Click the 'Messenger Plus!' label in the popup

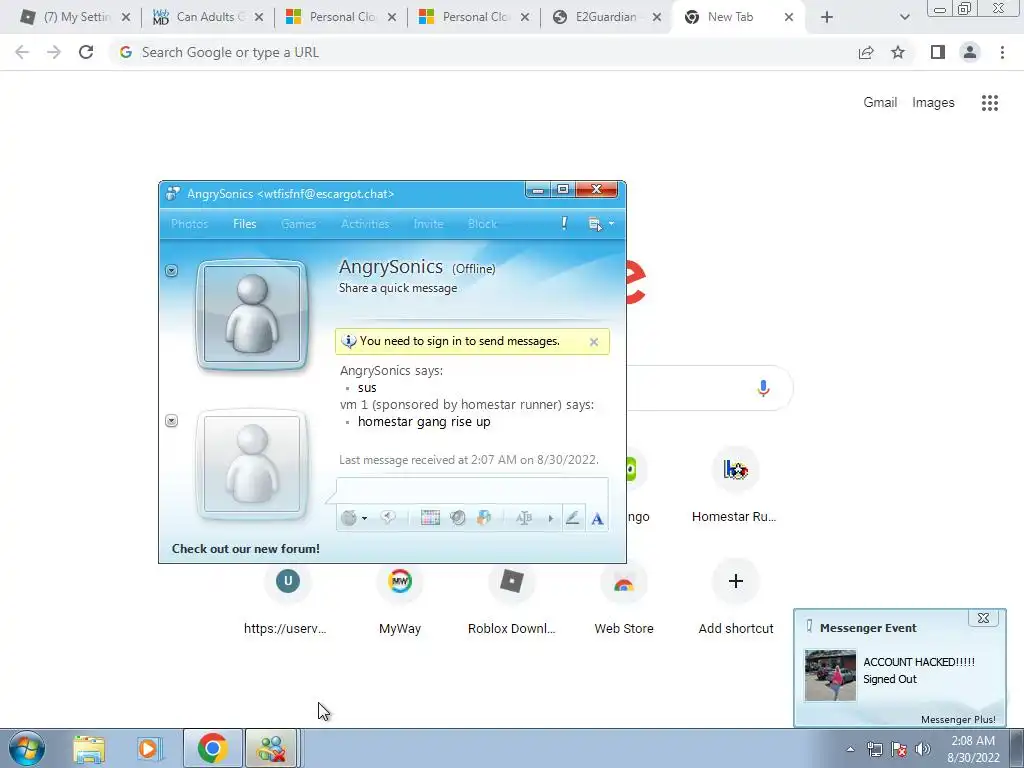(958, 719)
